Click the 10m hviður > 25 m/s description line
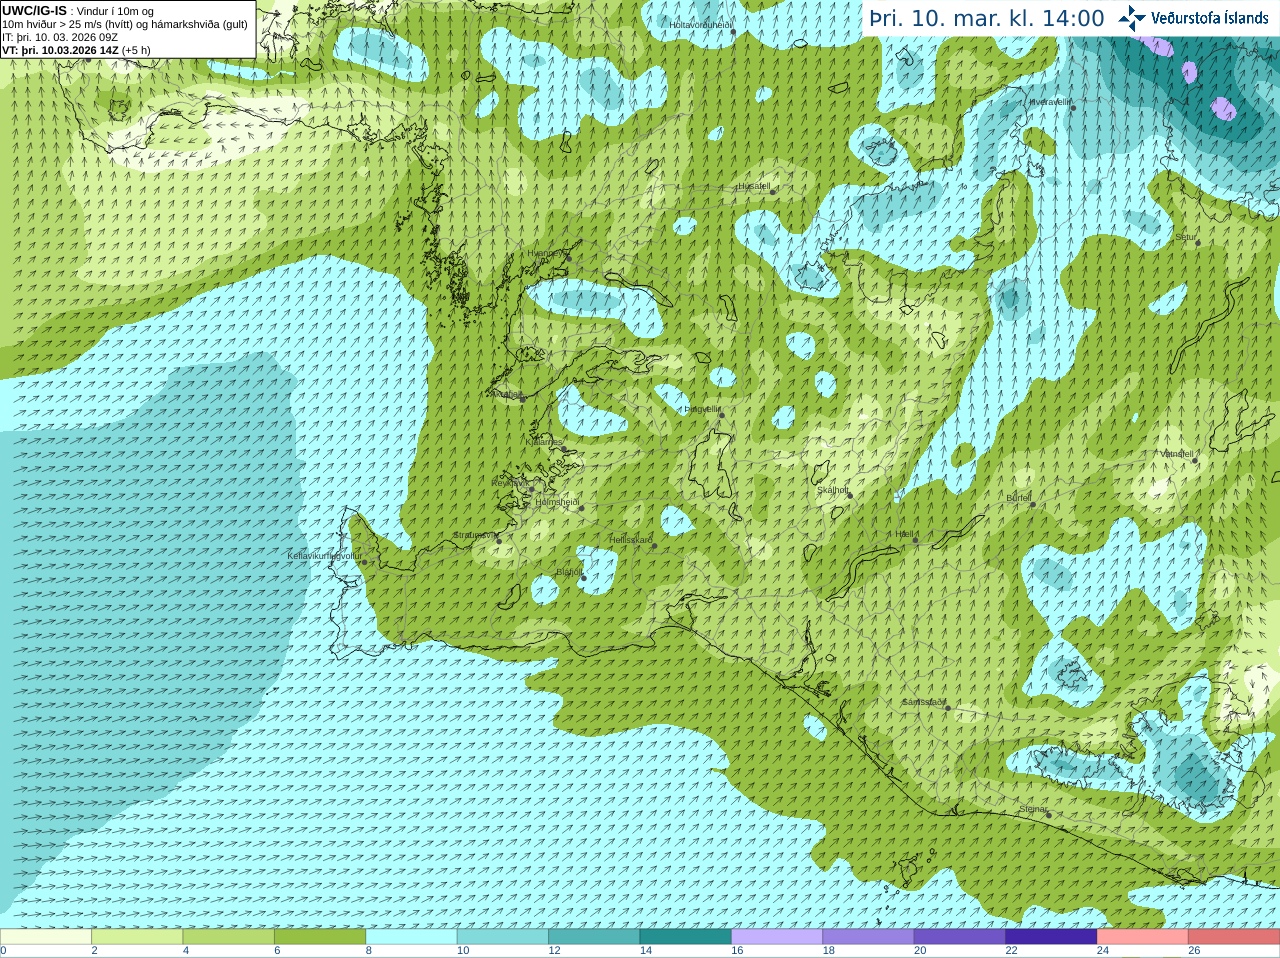 click(x=125, y=24)
